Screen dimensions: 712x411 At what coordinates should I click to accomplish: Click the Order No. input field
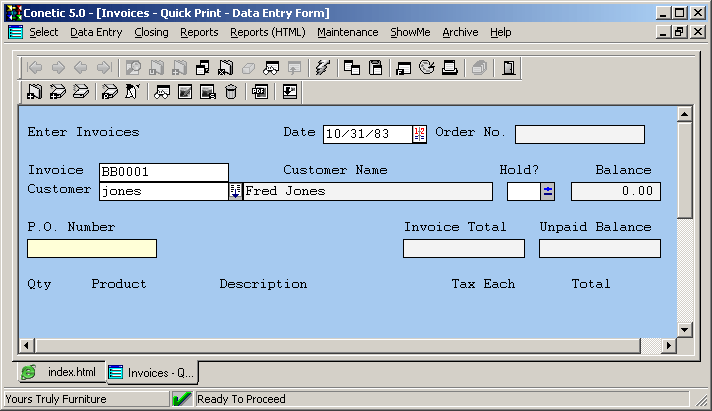(x=579, y=134)
